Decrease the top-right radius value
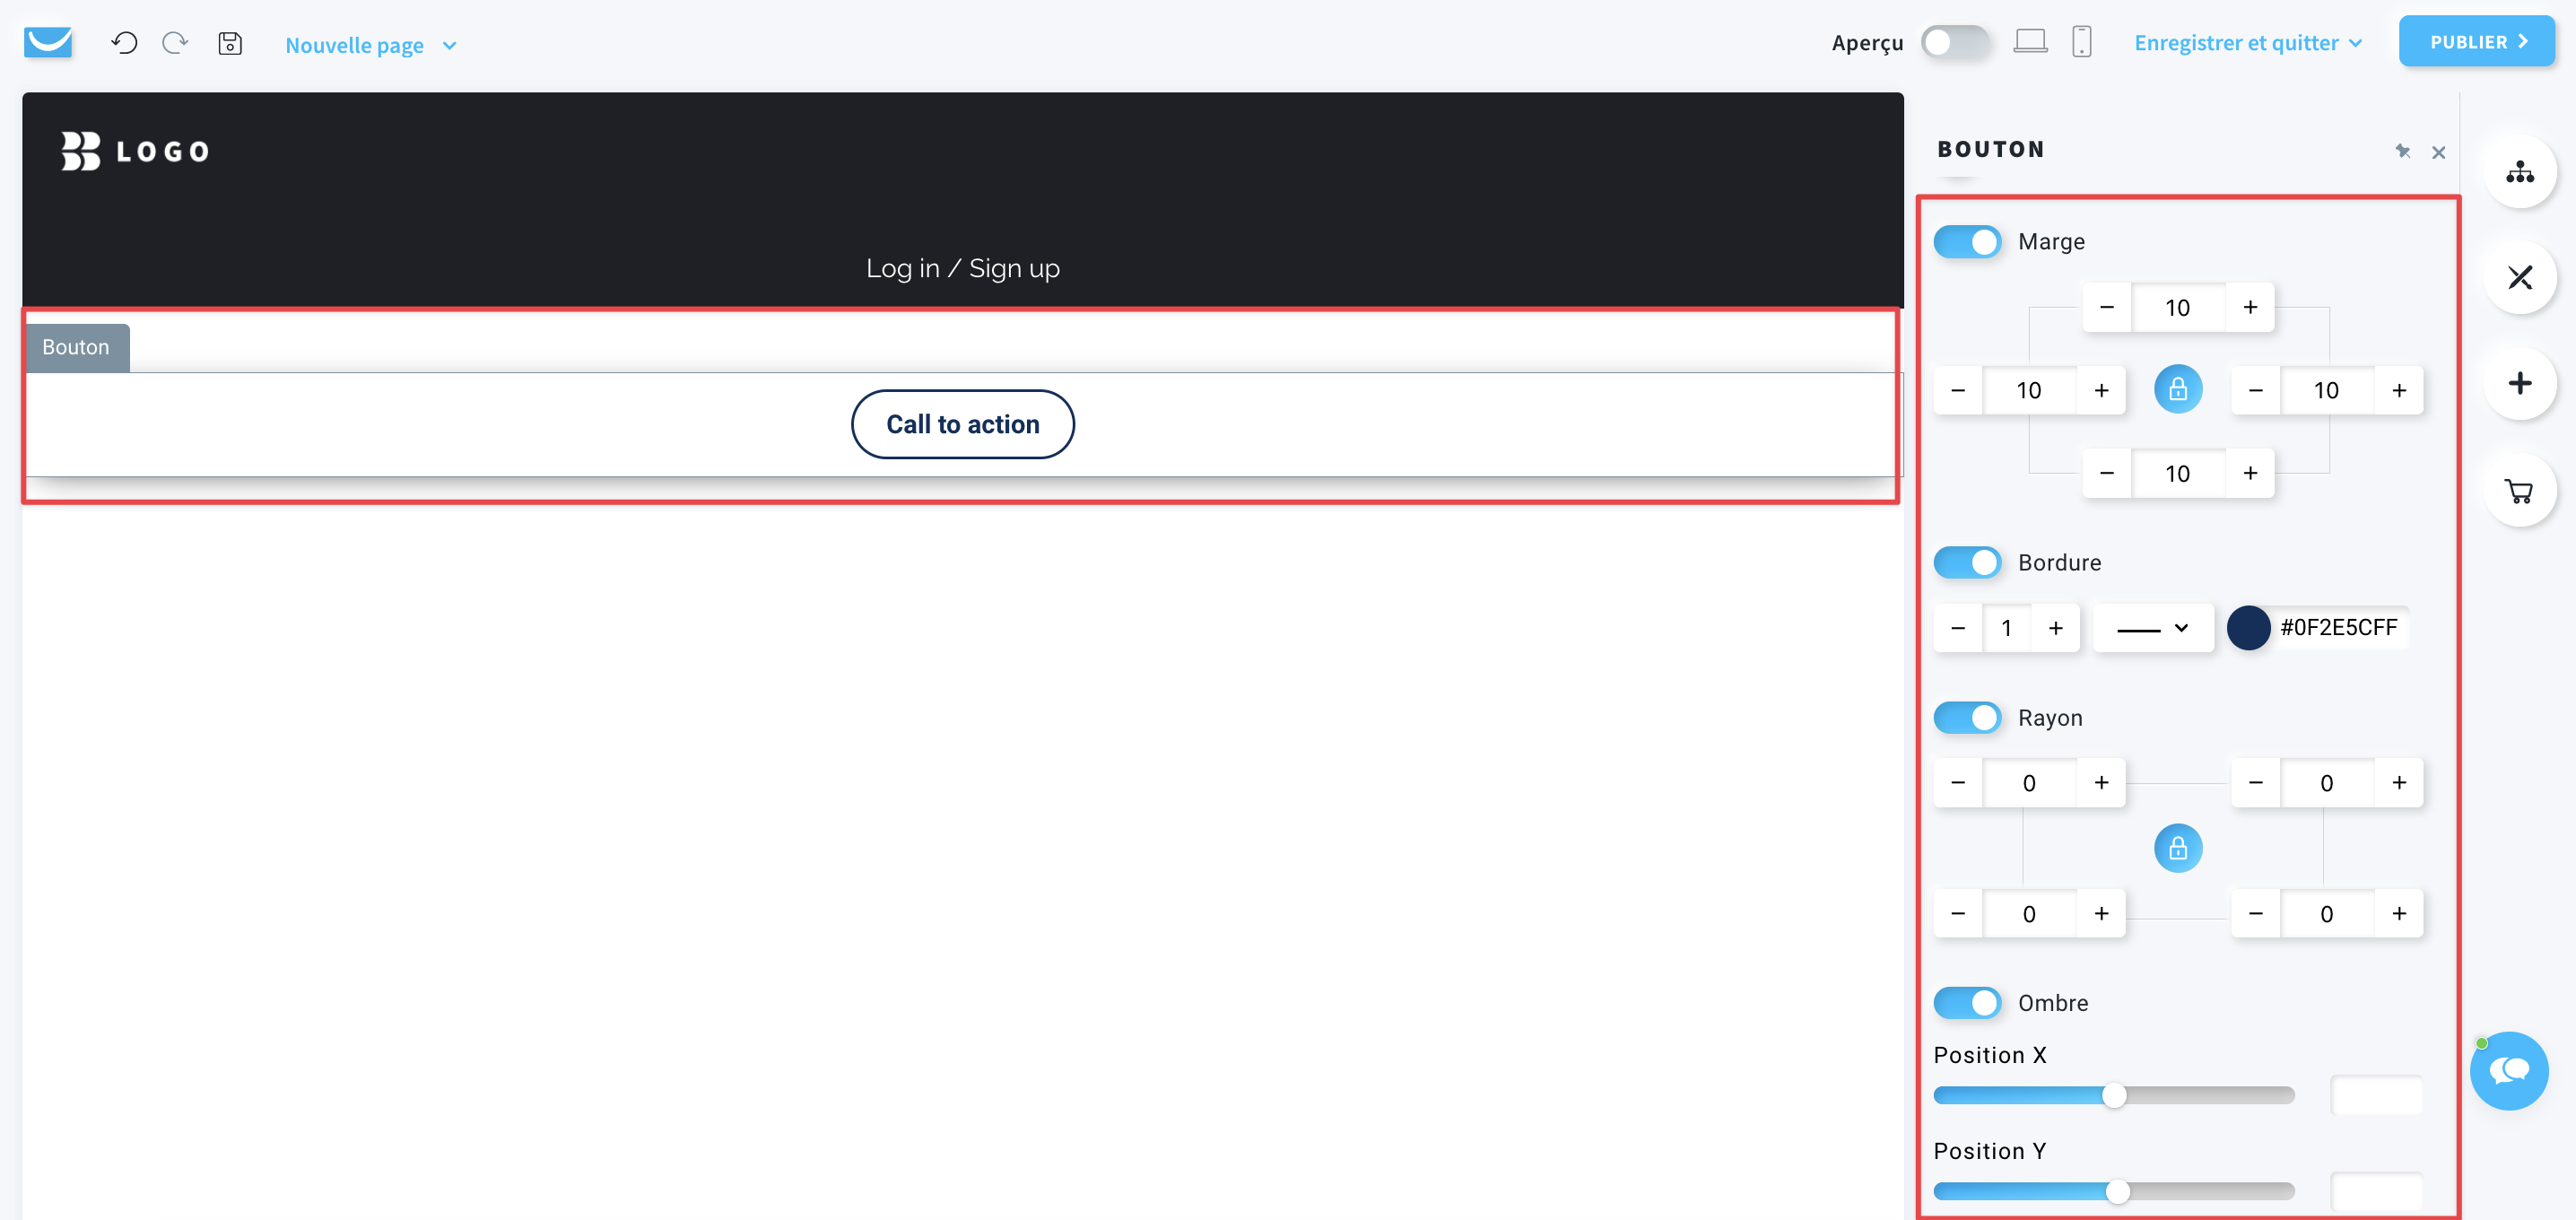The height and width of the screenshot is (1220, 2576). (2256, 783)
